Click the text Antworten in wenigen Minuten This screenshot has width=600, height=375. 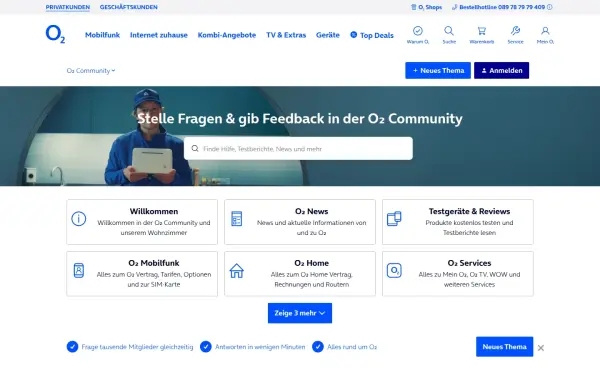(x=260, y=347)
